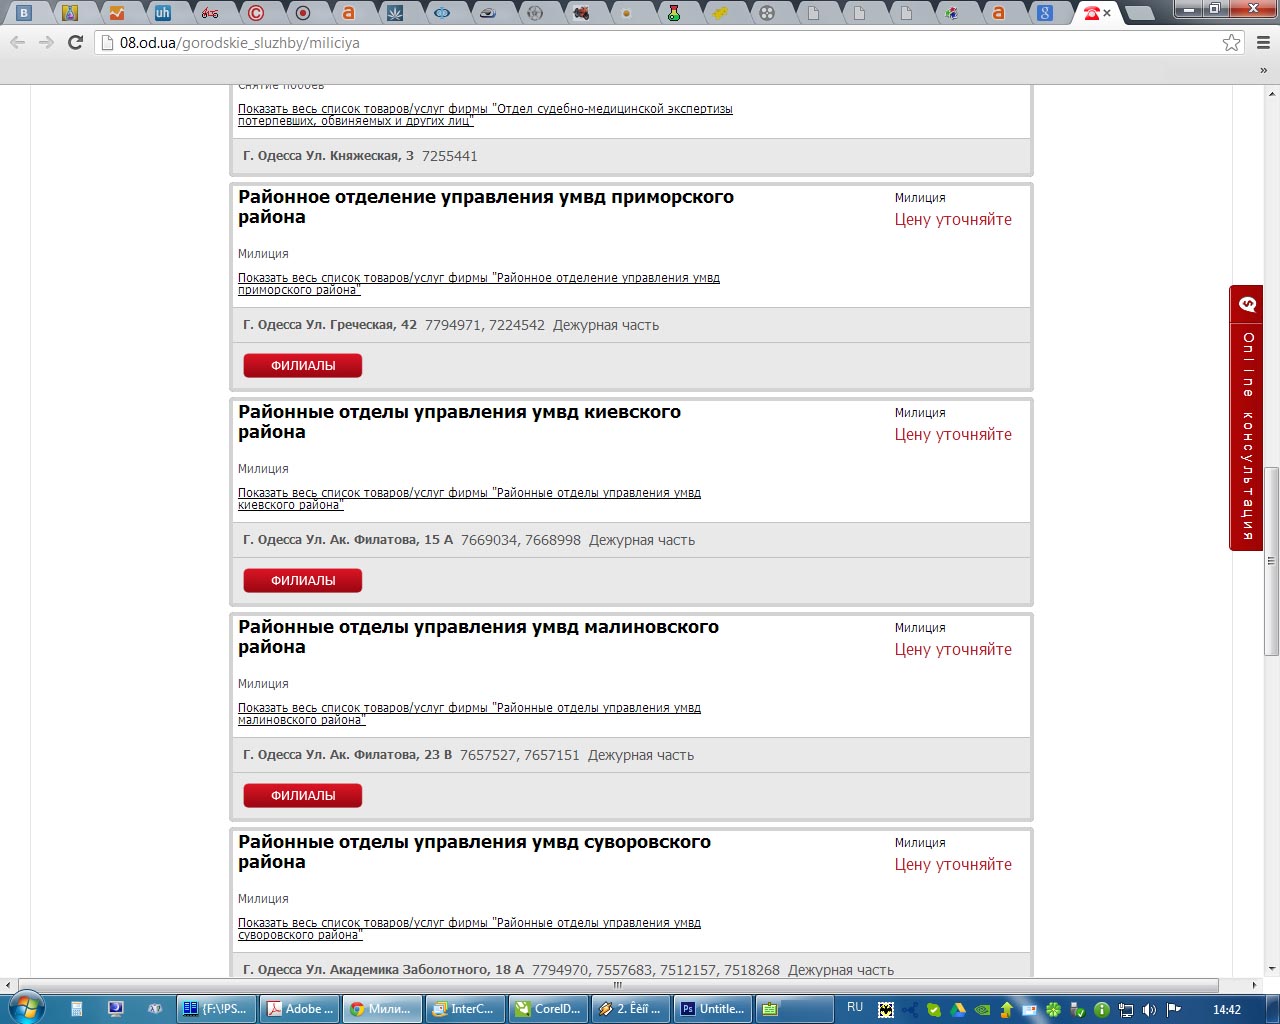
Task: Click the vertical page scrollbar thumb
Action: point(1271,560)
